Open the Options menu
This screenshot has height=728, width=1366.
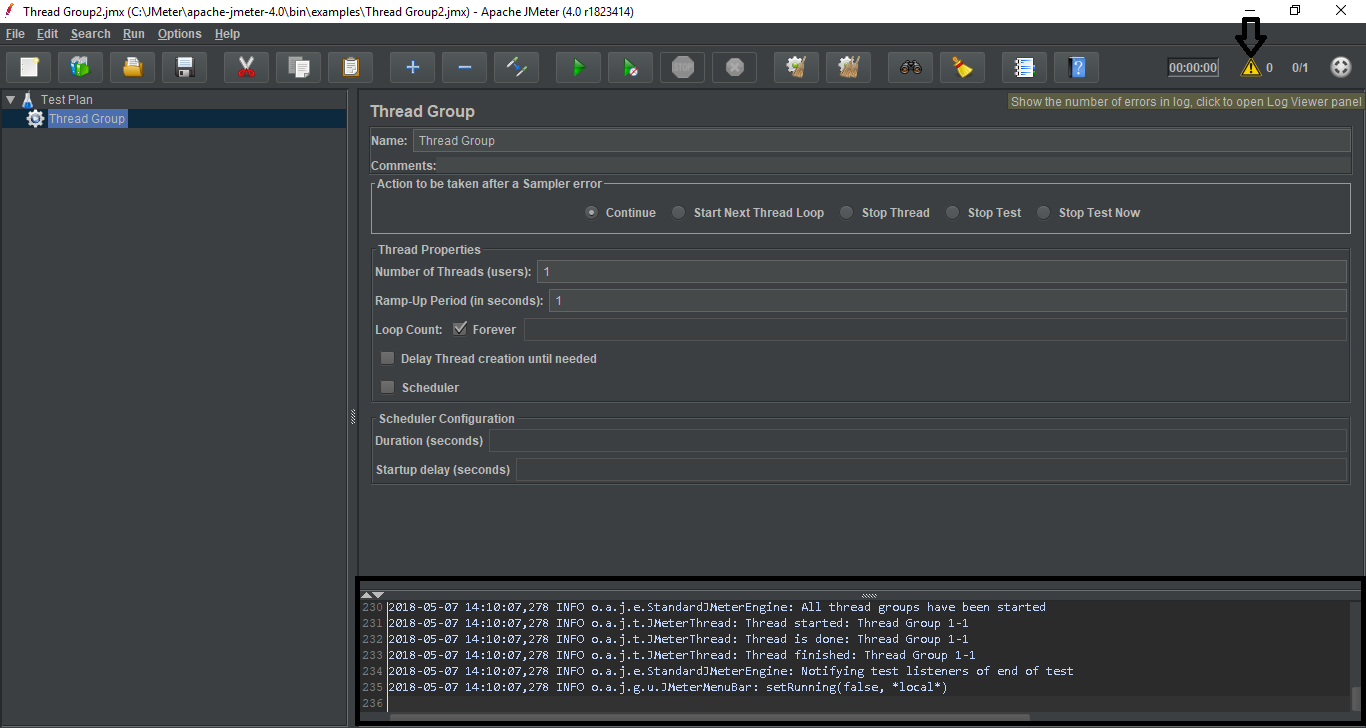tap(179, 34)
